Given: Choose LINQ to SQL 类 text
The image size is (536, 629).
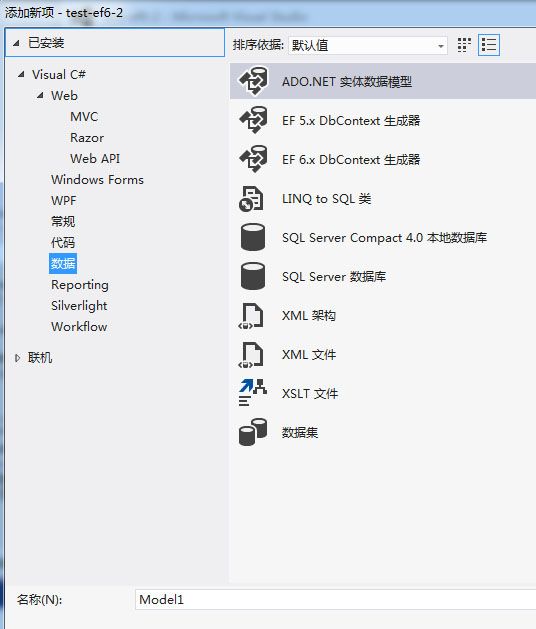Looking at the screenshot, I should pos(327,198).
